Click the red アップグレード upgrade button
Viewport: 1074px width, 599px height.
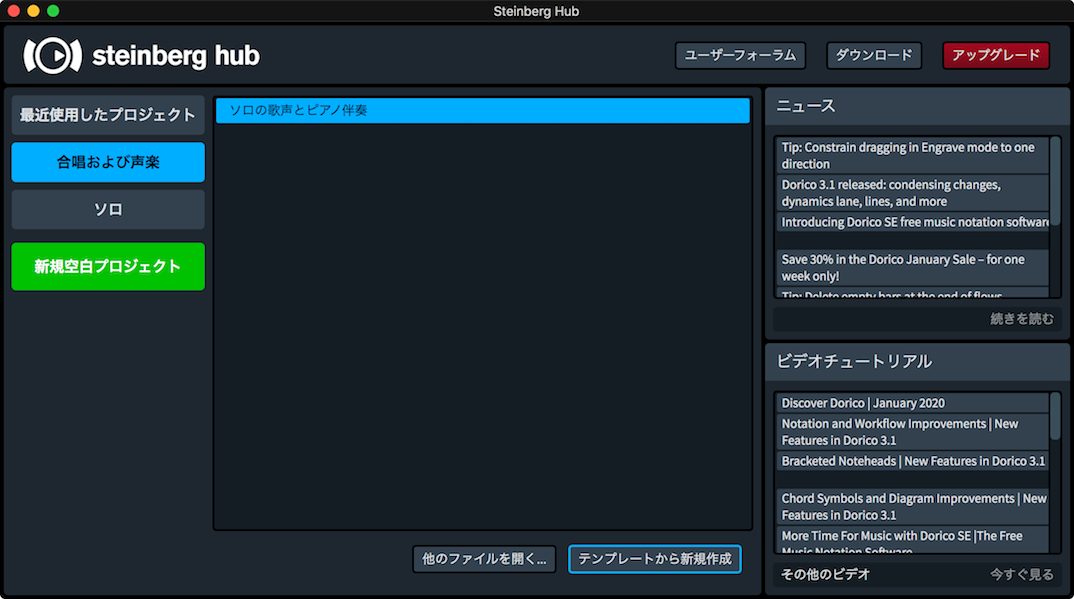point(996,55)
